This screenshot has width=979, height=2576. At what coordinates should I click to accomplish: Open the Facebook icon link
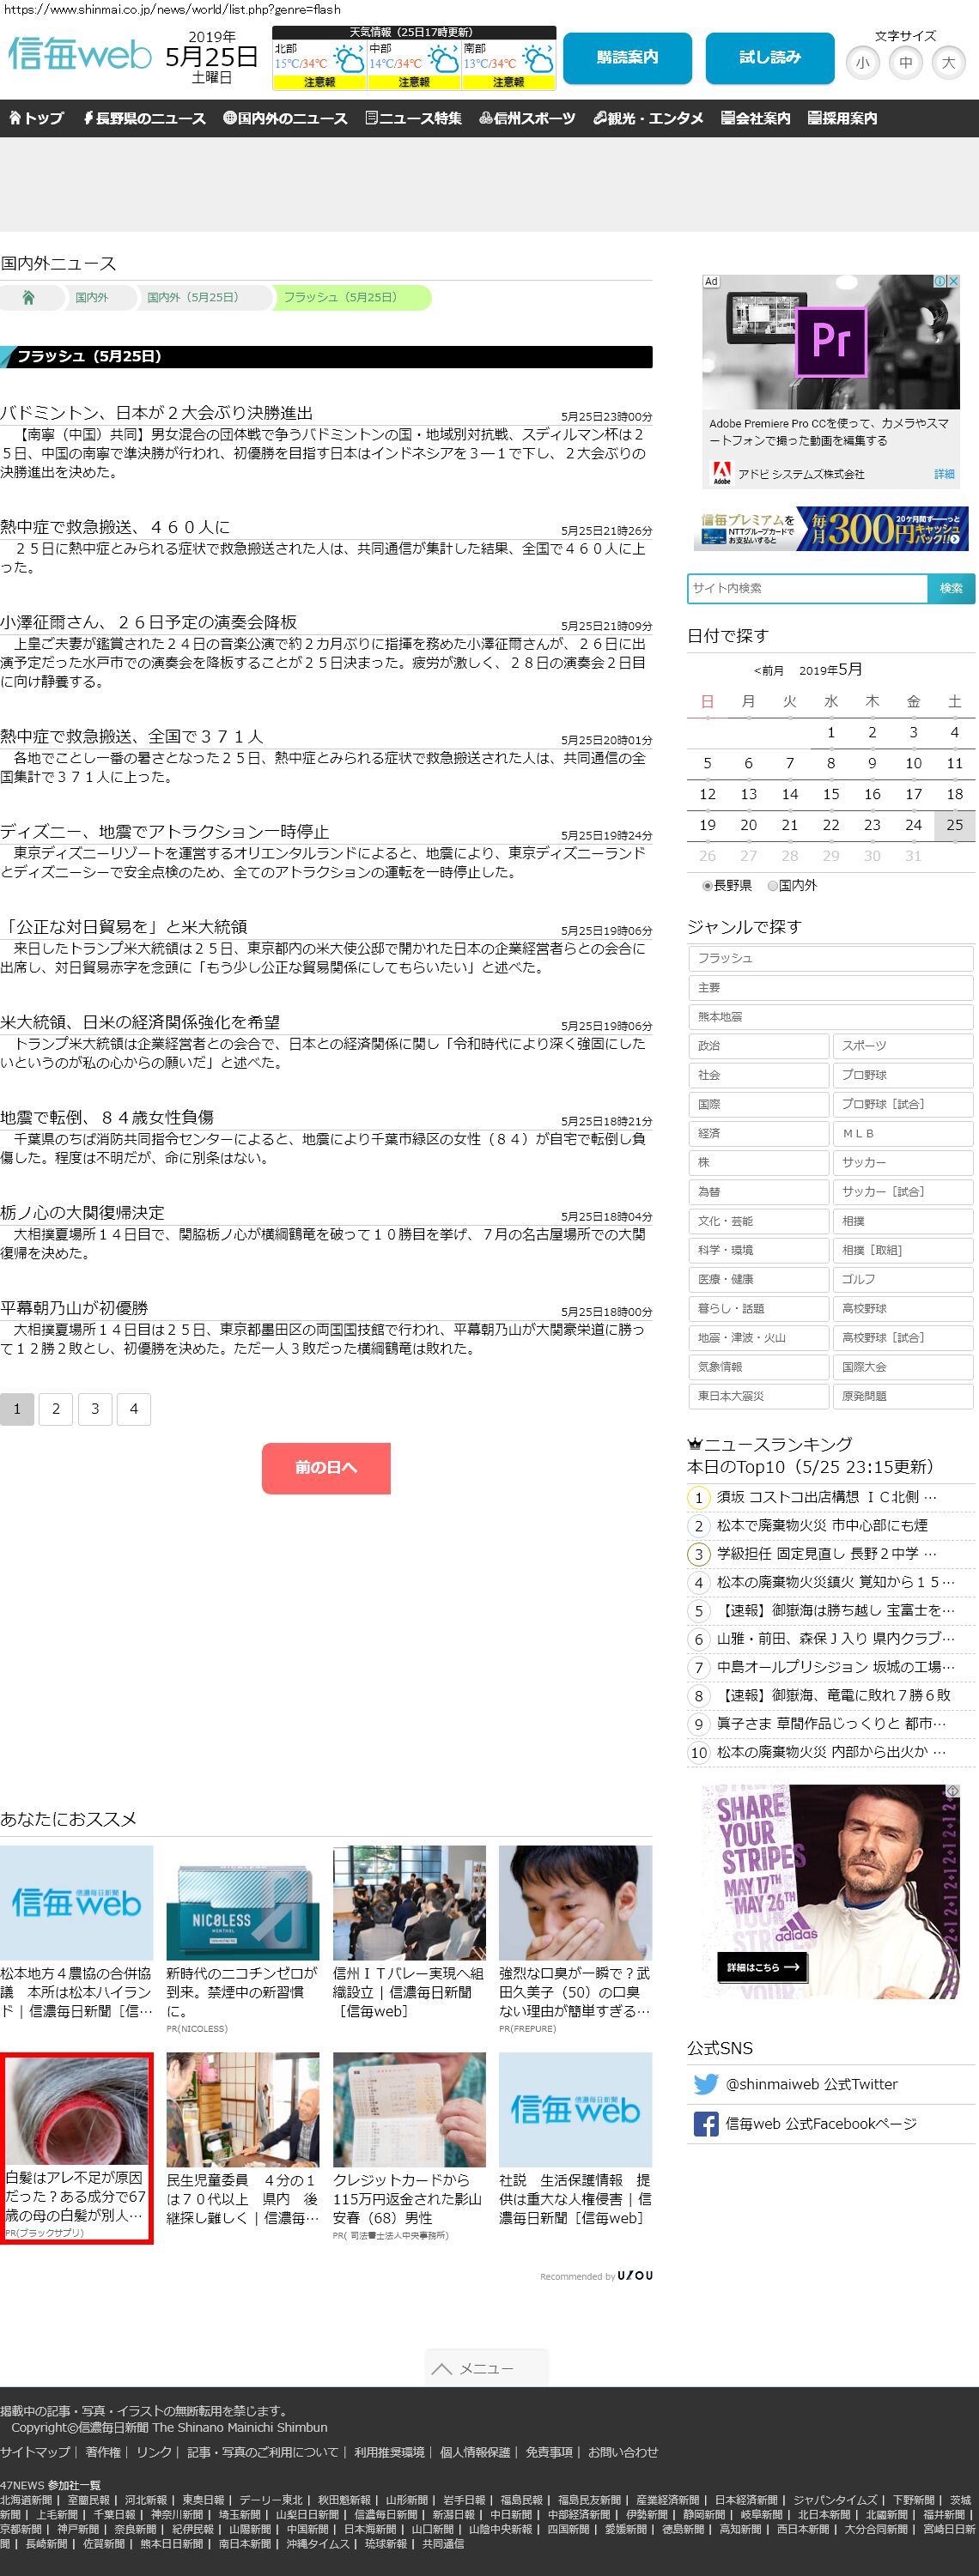706,2124
